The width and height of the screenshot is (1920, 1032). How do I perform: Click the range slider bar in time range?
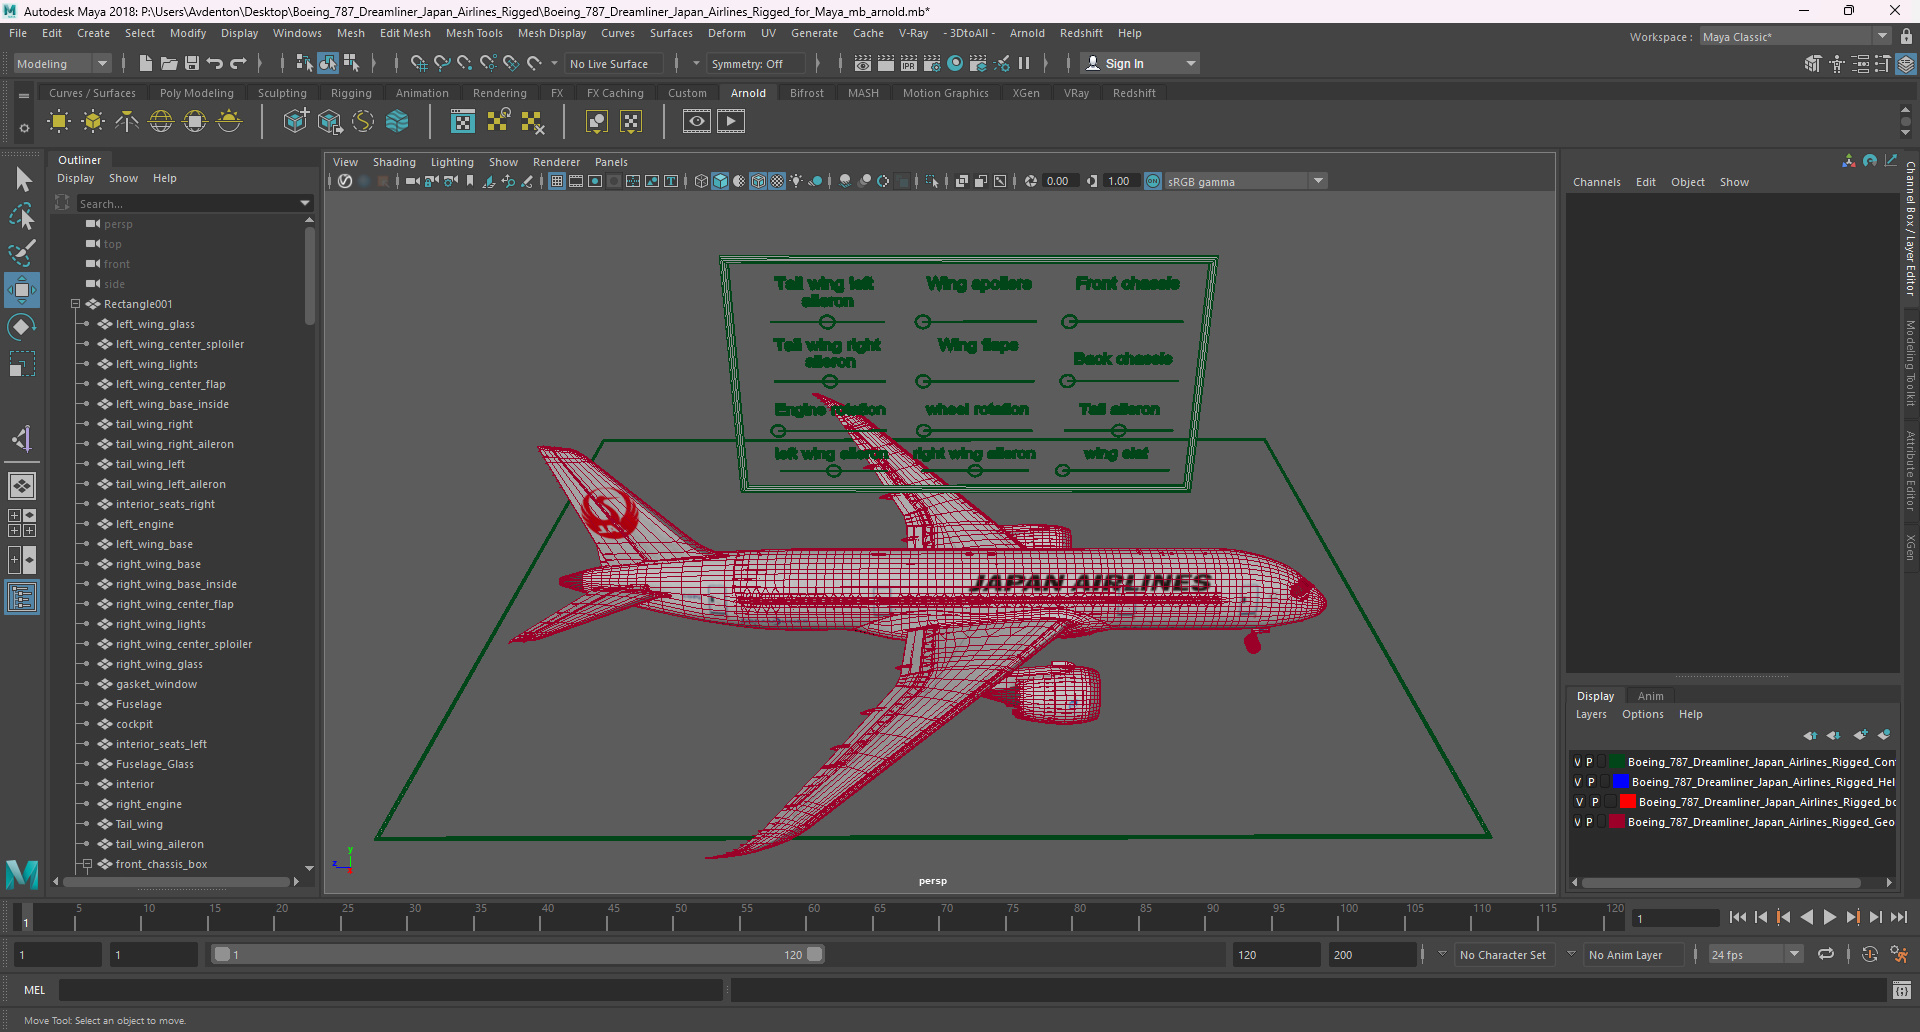(x=518, y=954)
